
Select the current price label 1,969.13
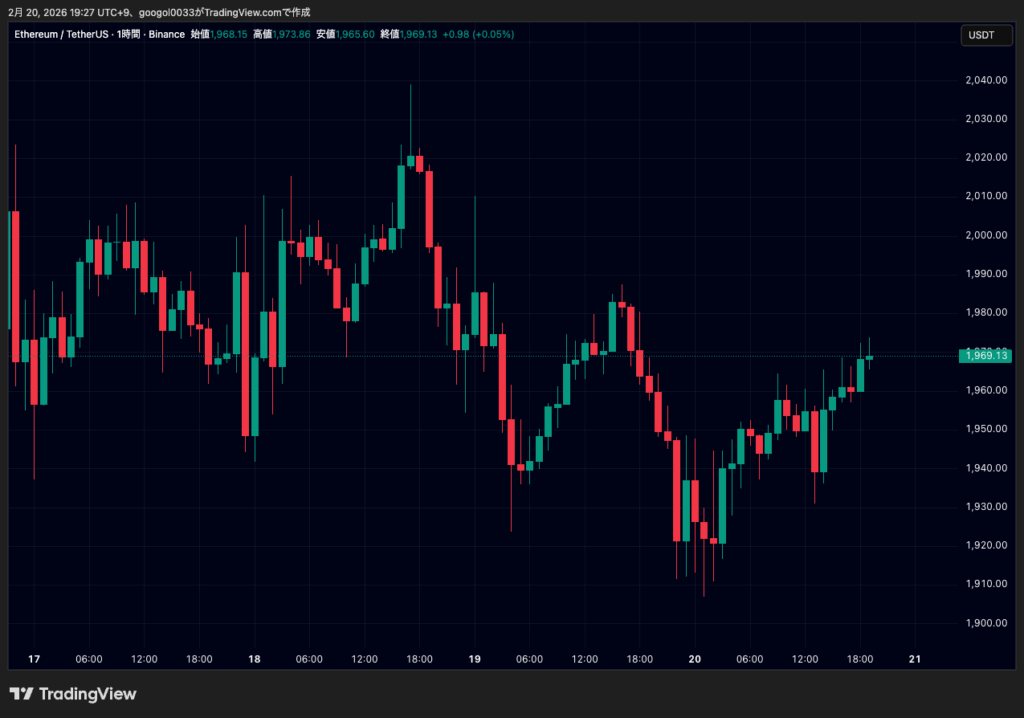986,355
